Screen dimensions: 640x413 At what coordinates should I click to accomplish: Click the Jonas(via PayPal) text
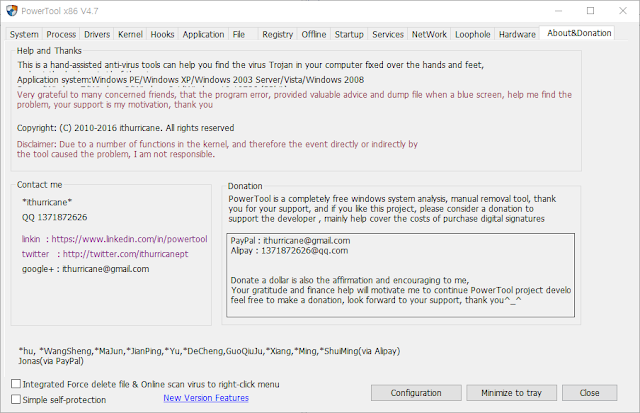(51, 361)
